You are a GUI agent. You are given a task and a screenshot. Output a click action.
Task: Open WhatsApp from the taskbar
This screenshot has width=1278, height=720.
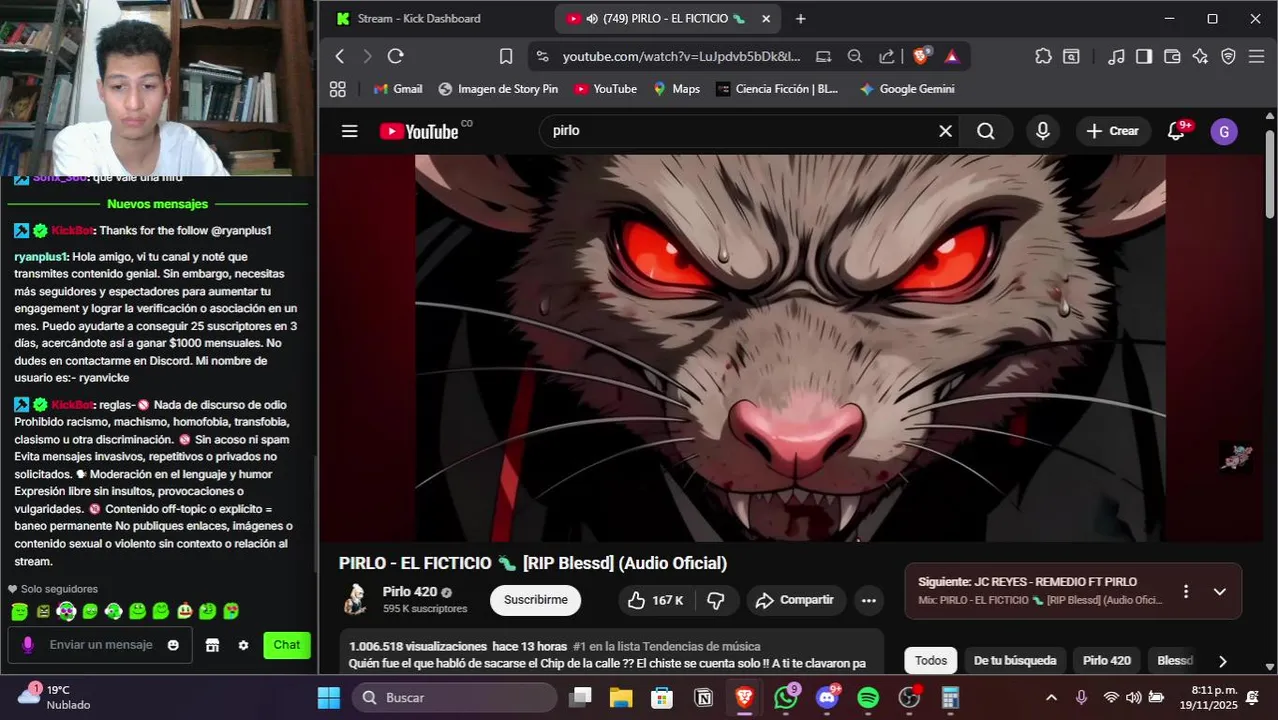point(786,697)
